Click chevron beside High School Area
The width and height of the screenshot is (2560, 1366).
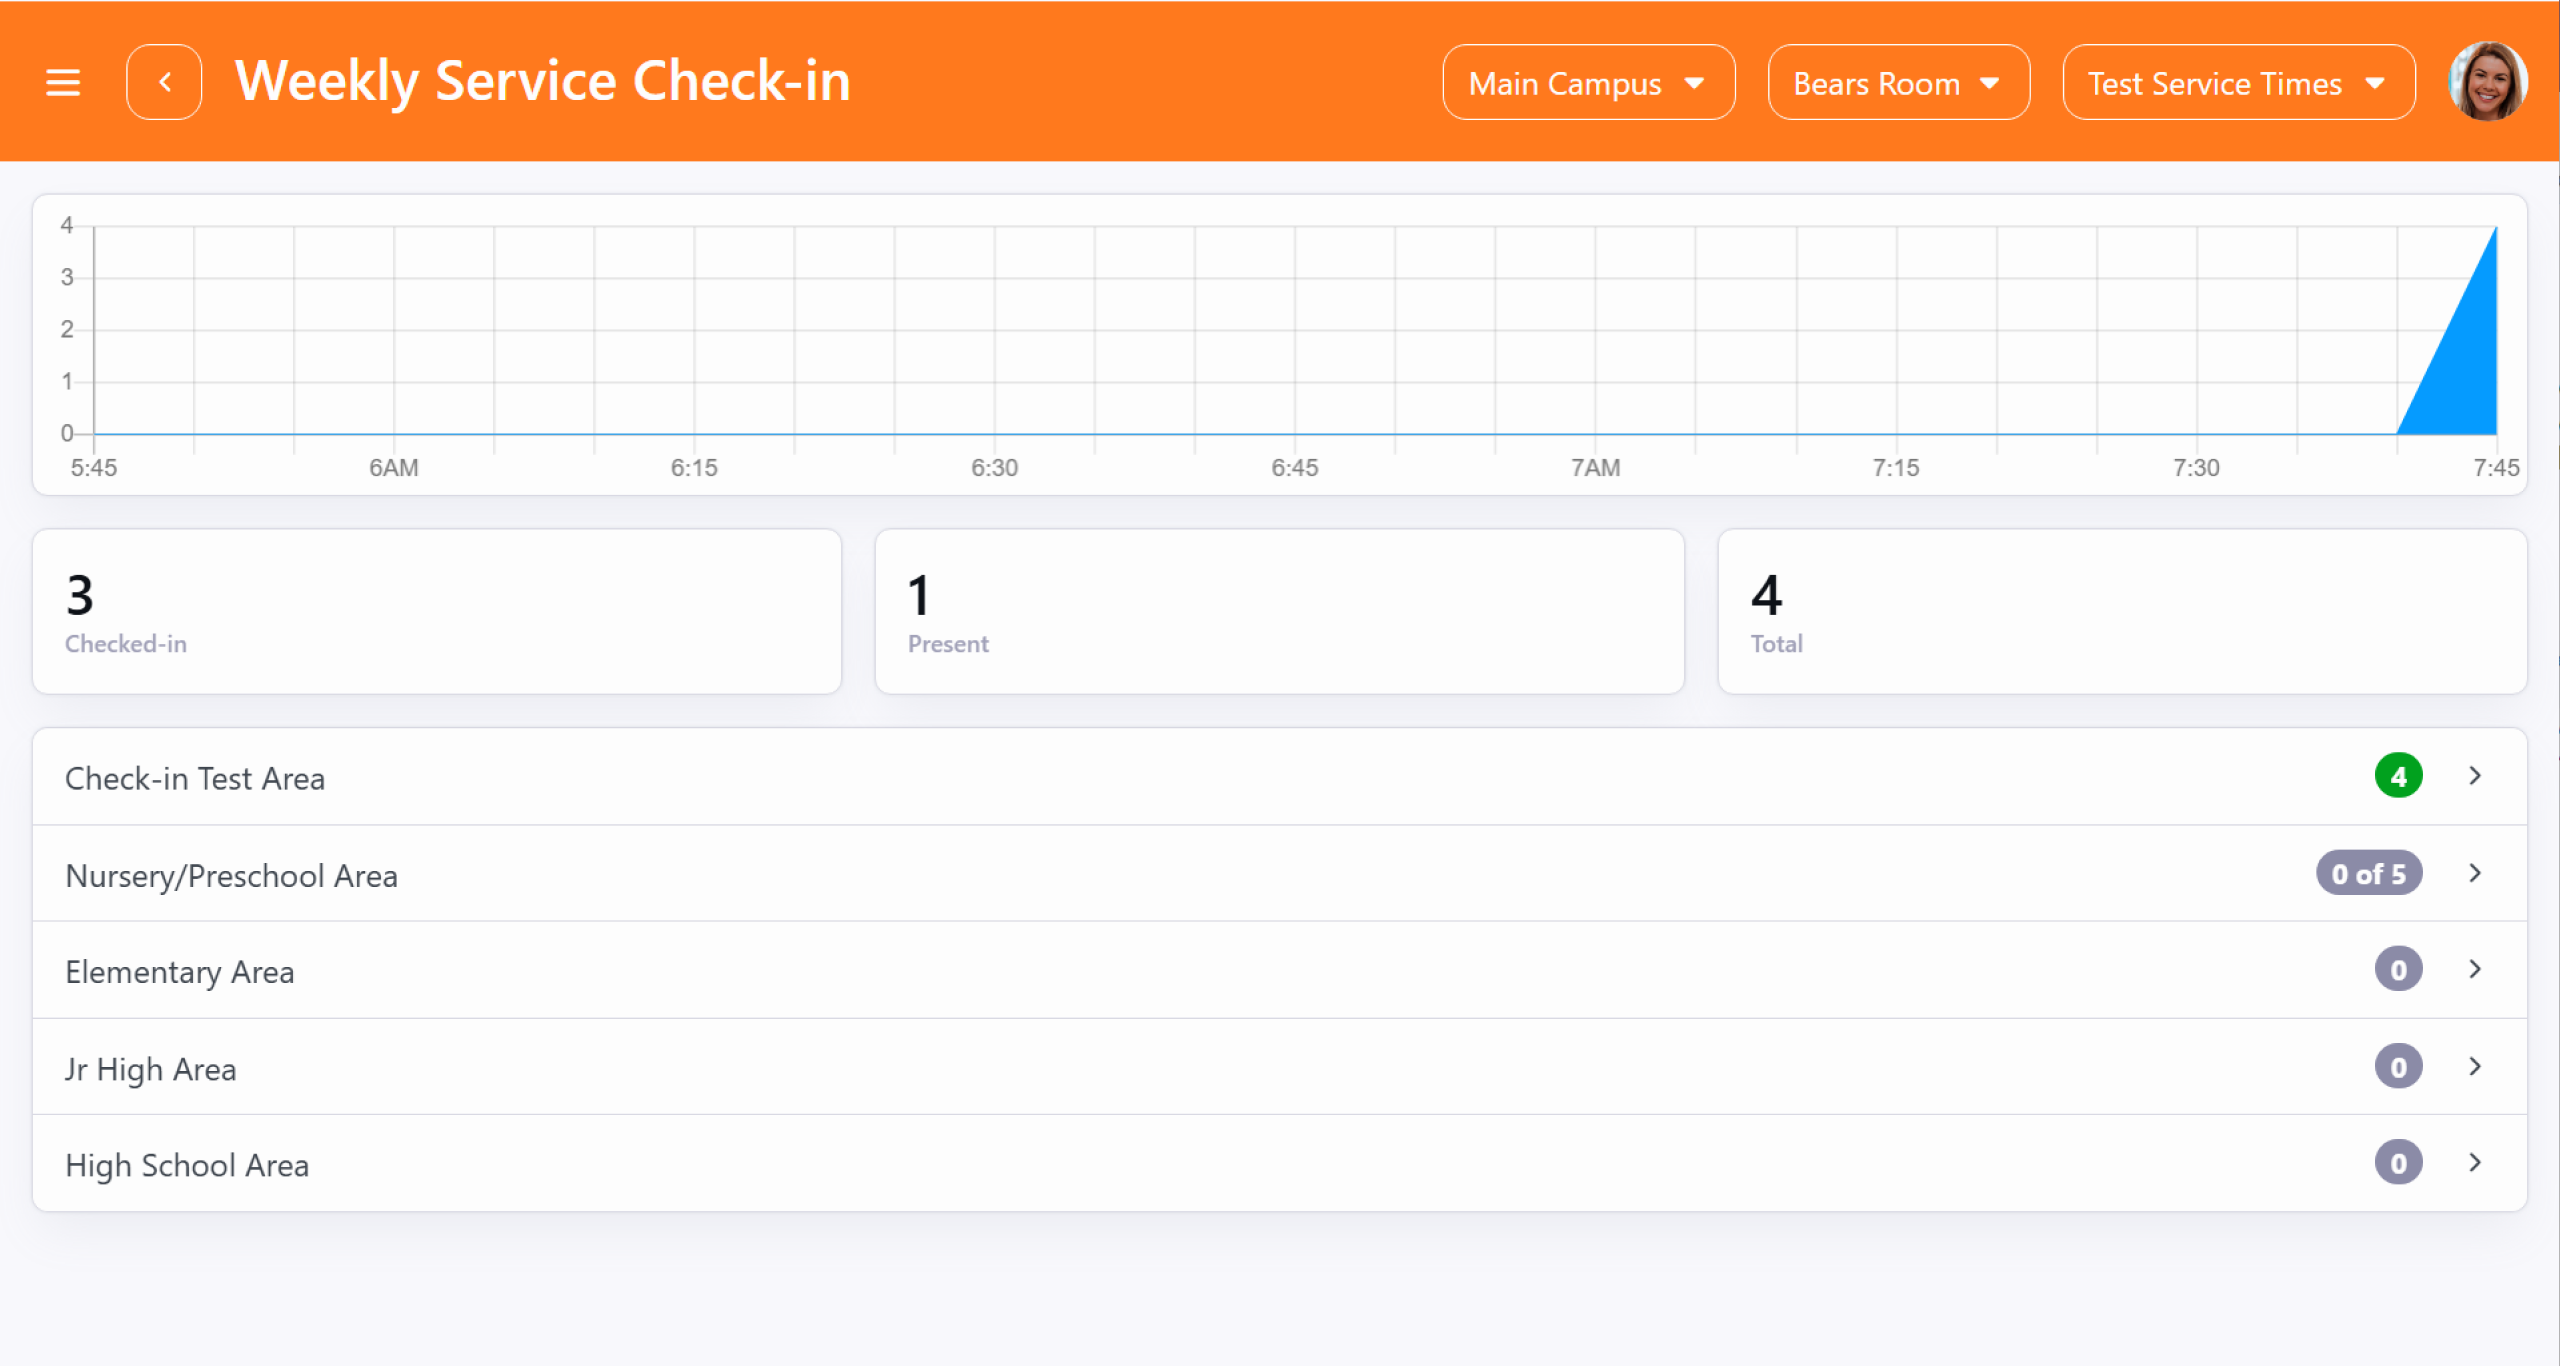pos(2475,1162)
